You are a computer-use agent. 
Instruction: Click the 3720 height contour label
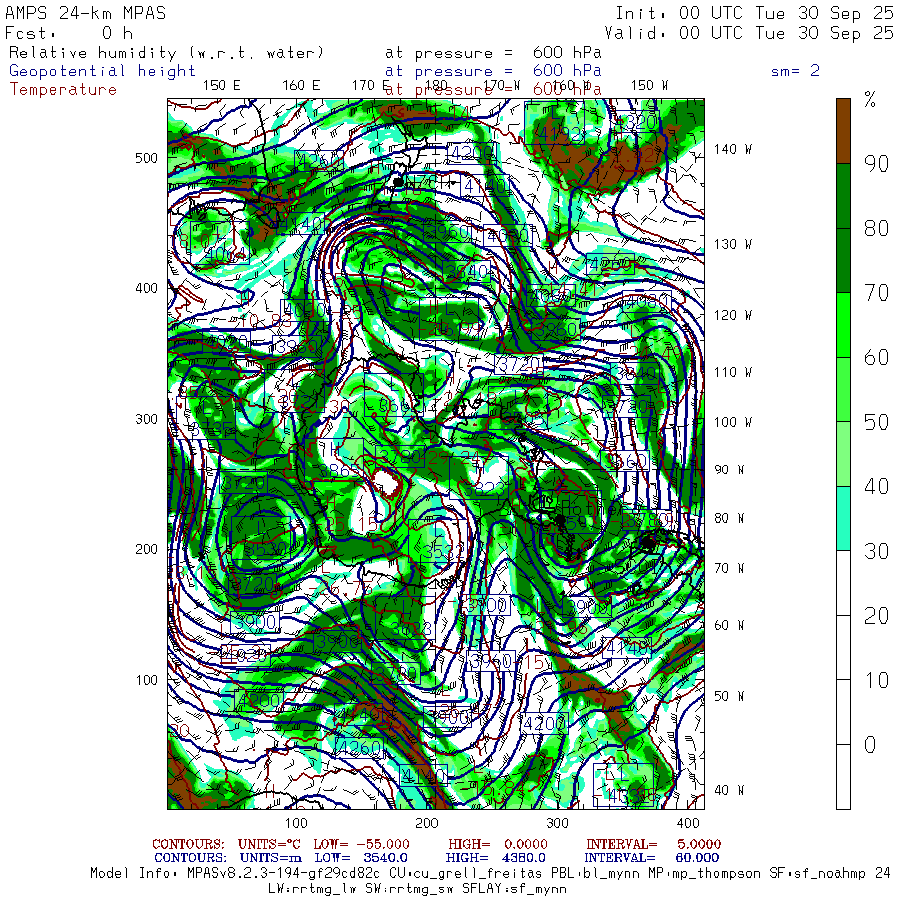(x=516, y=364)
